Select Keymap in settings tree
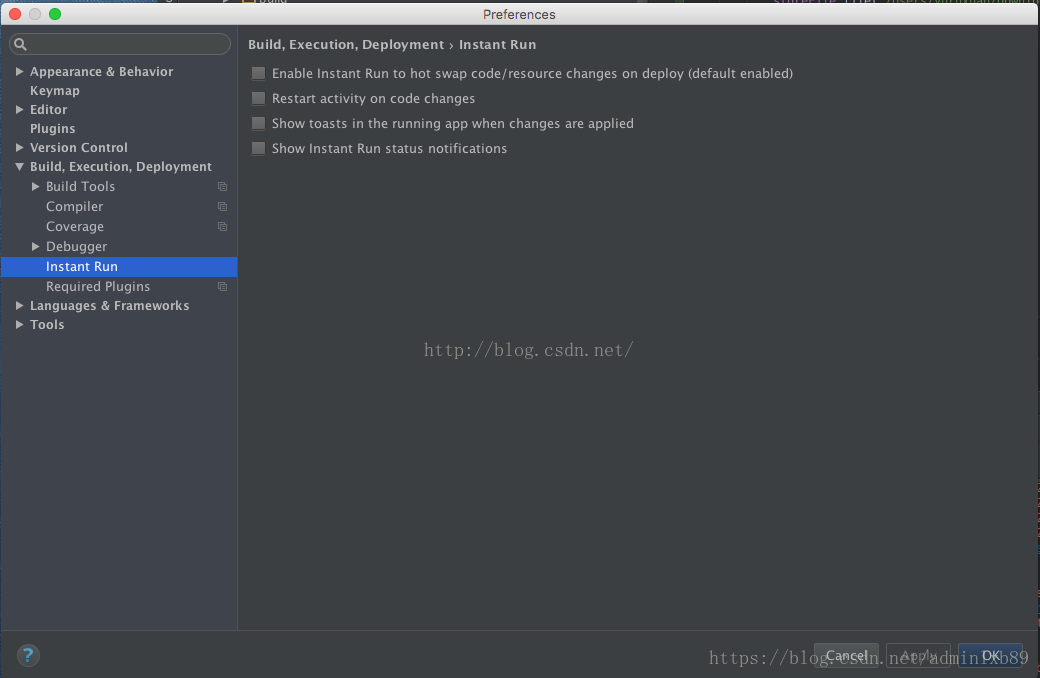This screenshot has width=1040, height=678. tap(54, 91)
